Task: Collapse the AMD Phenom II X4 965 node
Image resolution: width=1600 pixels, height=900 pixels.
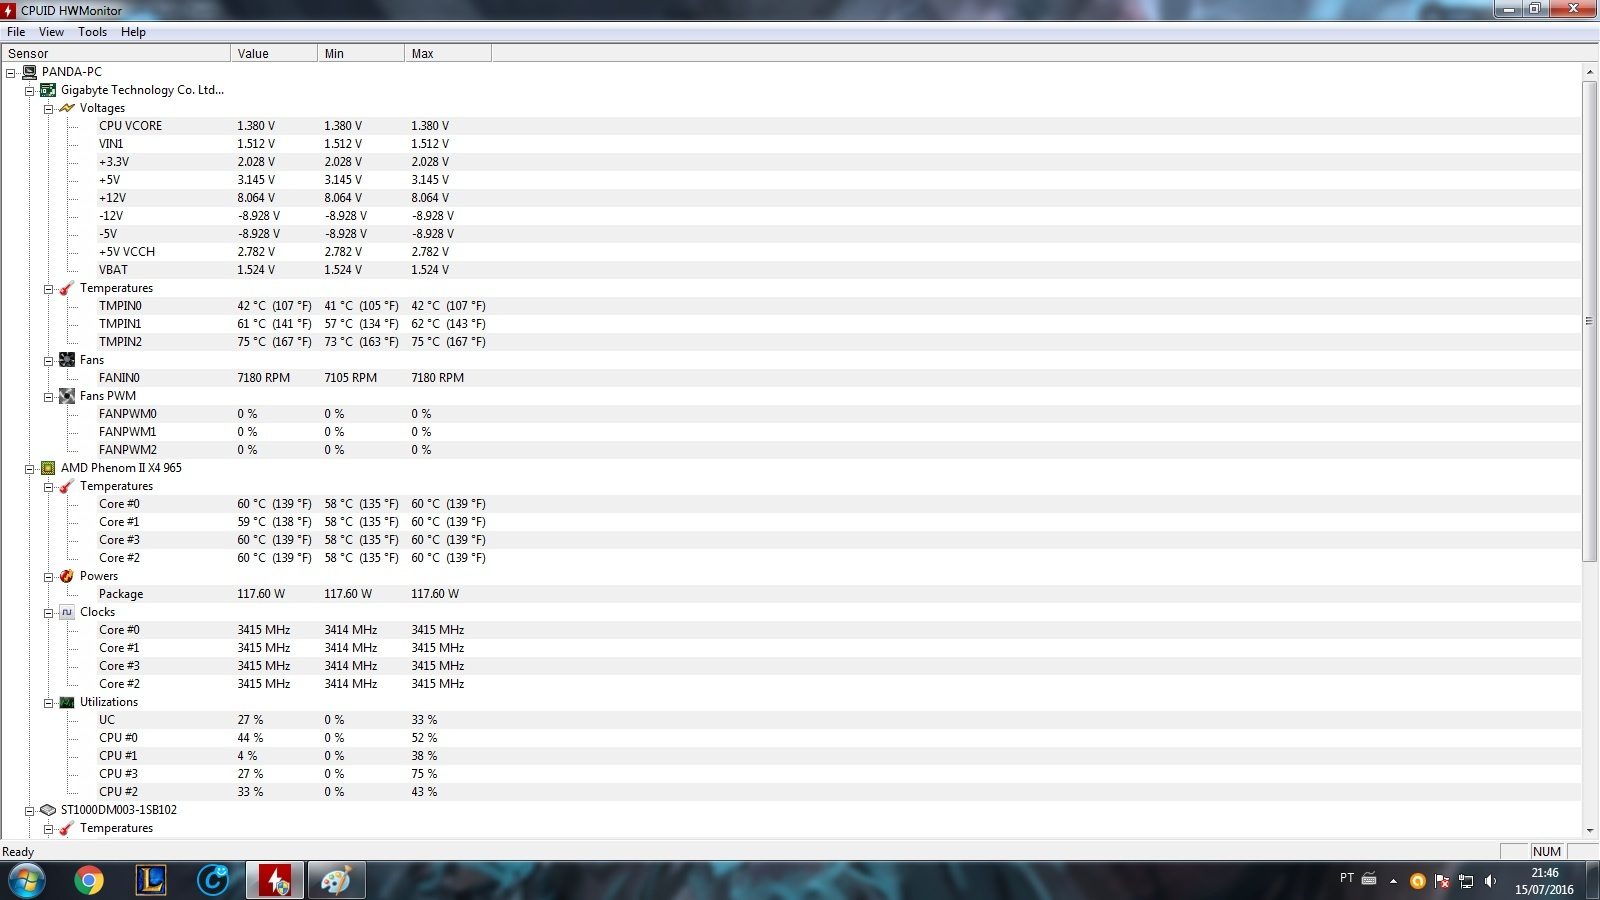Action: 29,469
